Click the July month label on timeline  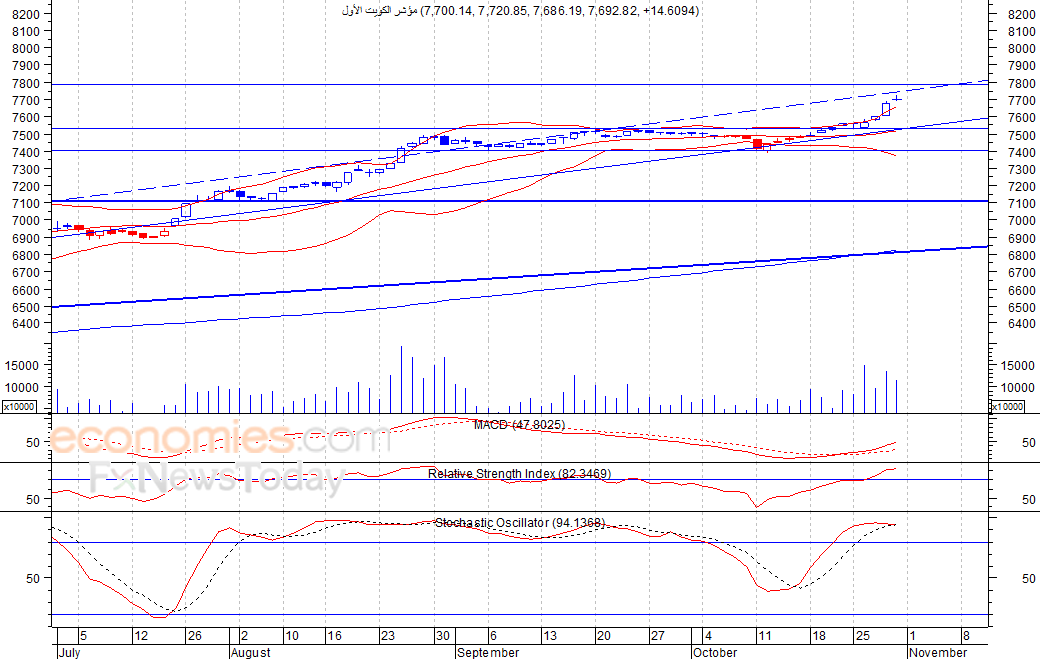[69, 652]
